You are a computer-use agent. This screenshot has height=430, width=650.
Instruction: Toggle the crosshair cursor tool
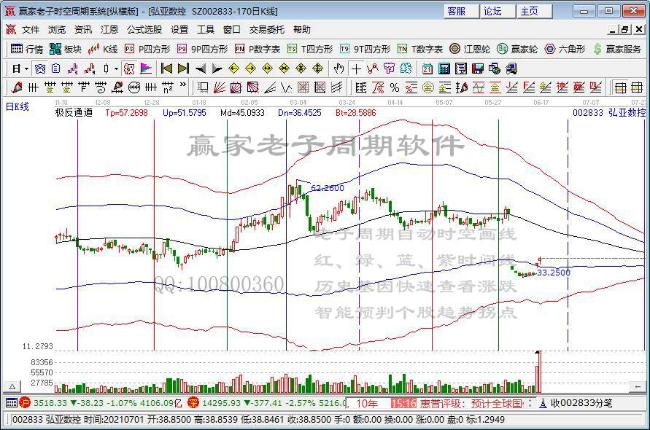coord(356,68)
